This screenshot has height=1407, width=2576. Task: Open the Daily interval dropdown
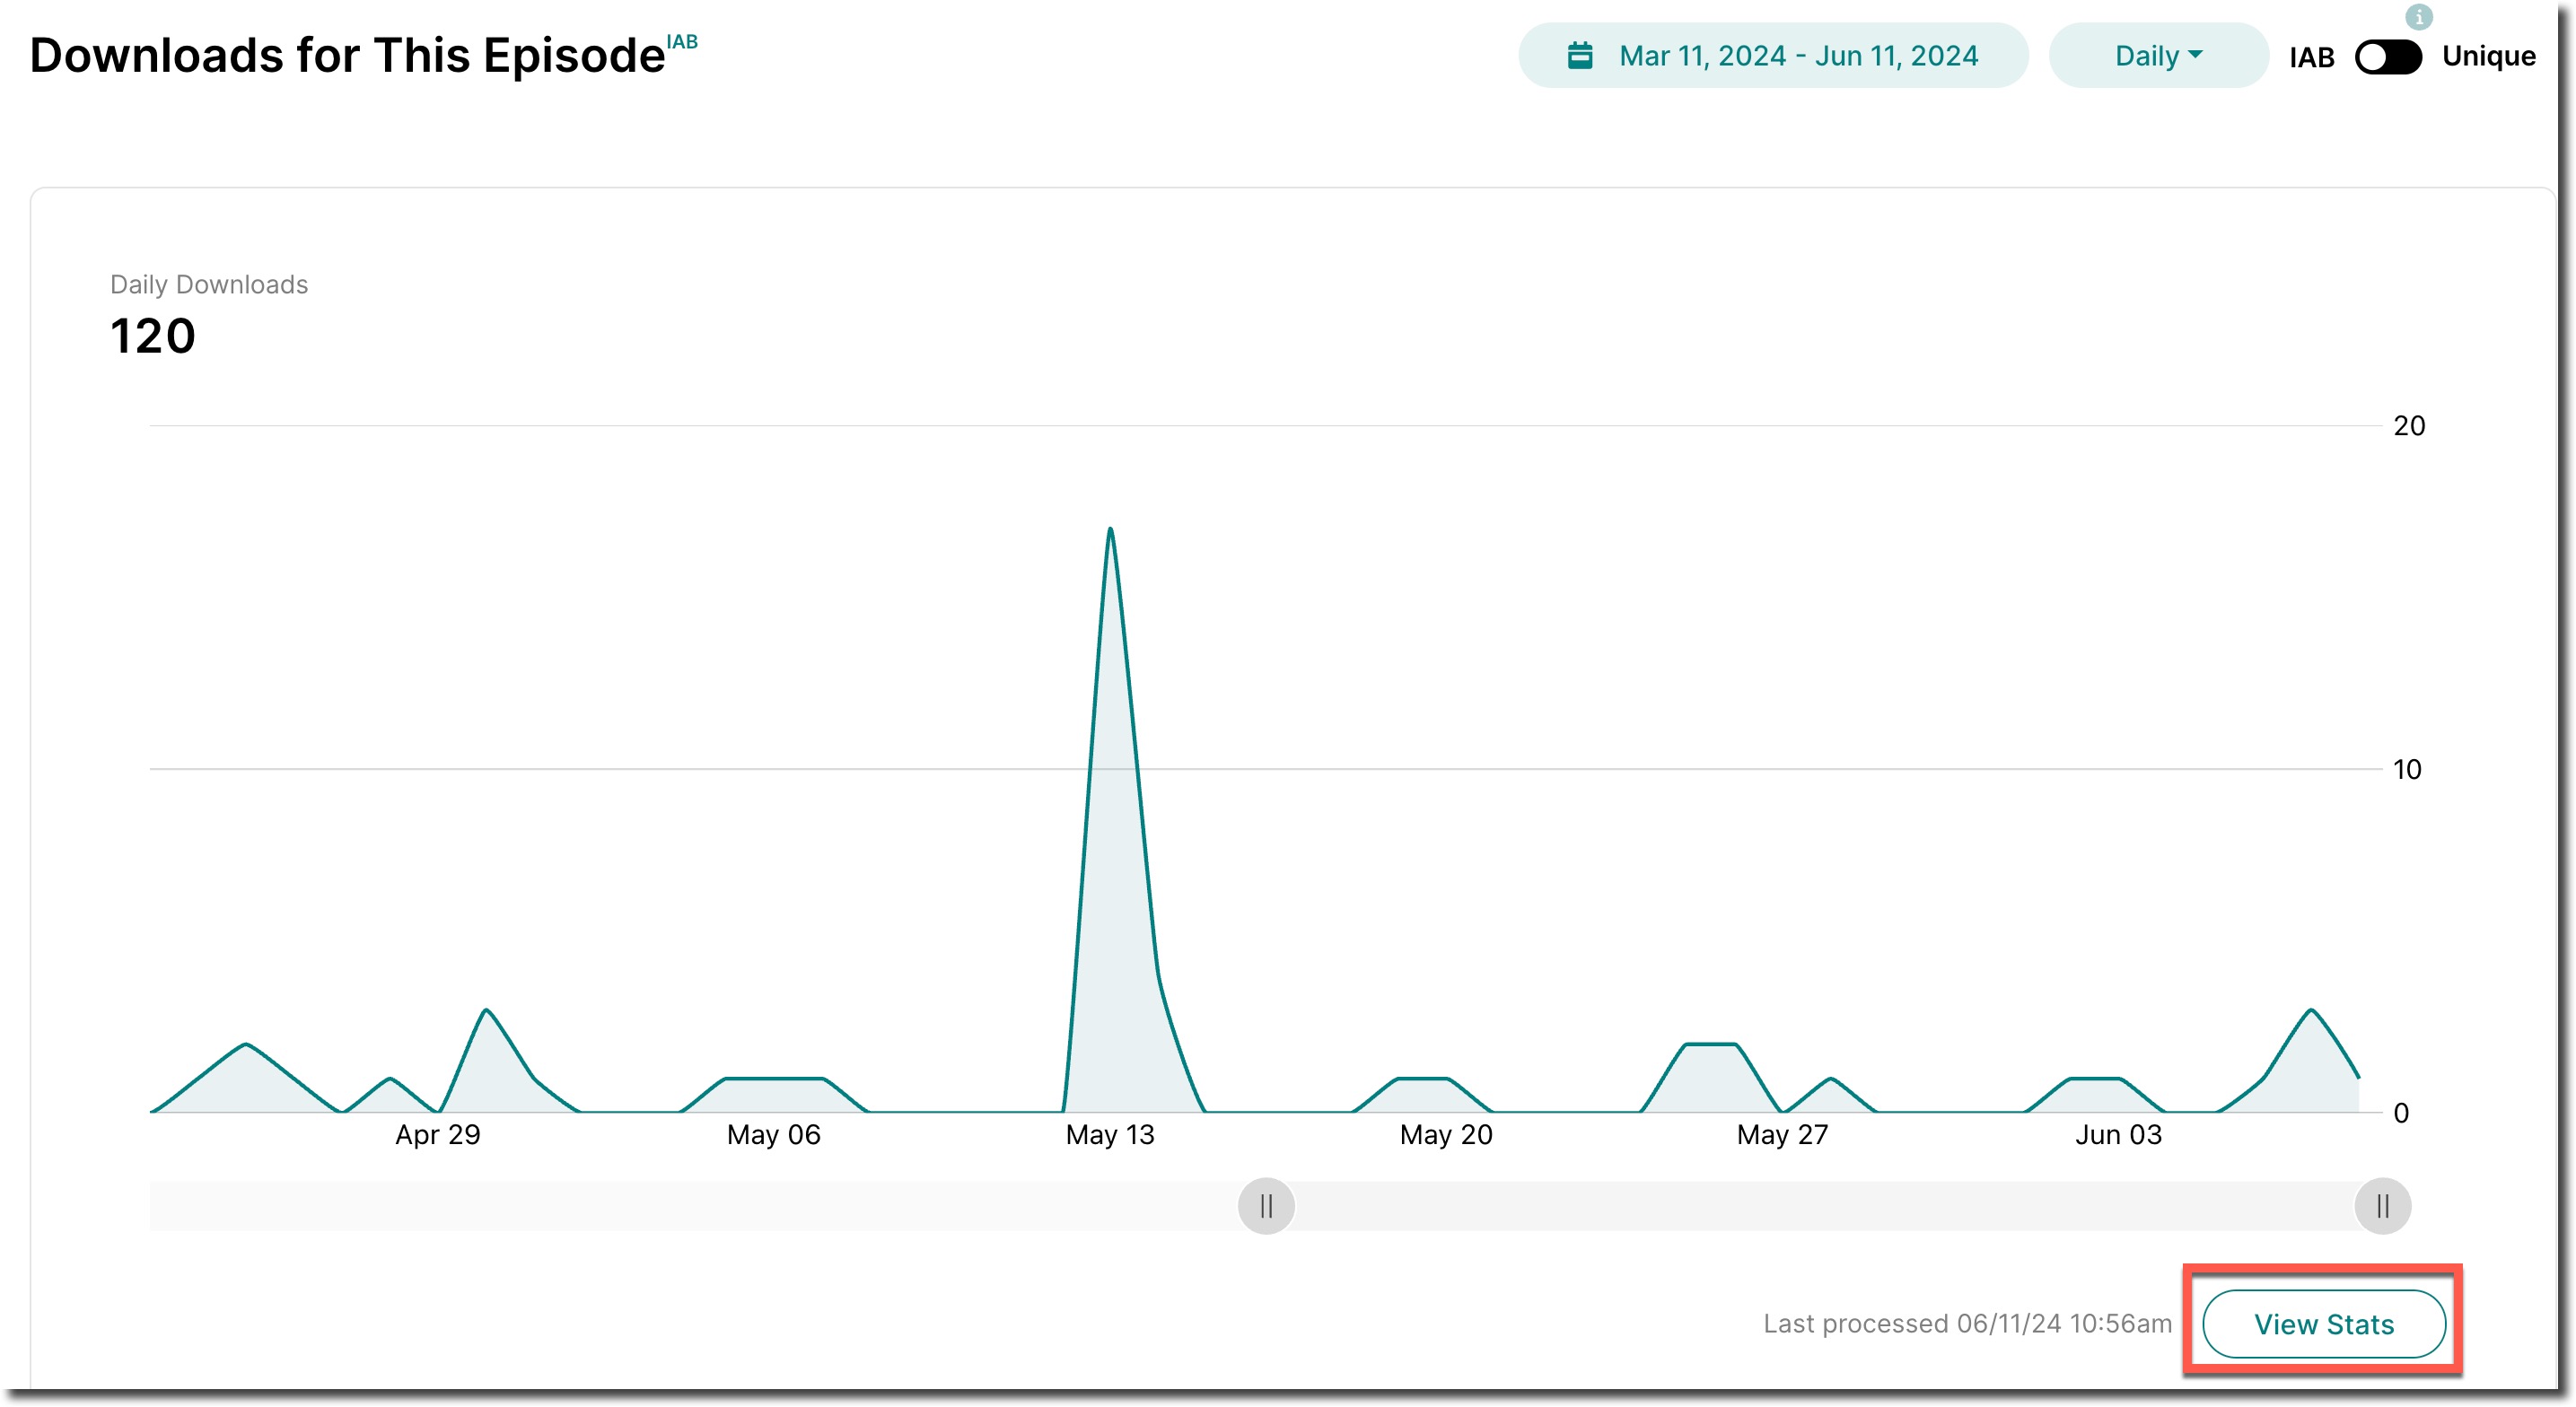click(2157, 56)
